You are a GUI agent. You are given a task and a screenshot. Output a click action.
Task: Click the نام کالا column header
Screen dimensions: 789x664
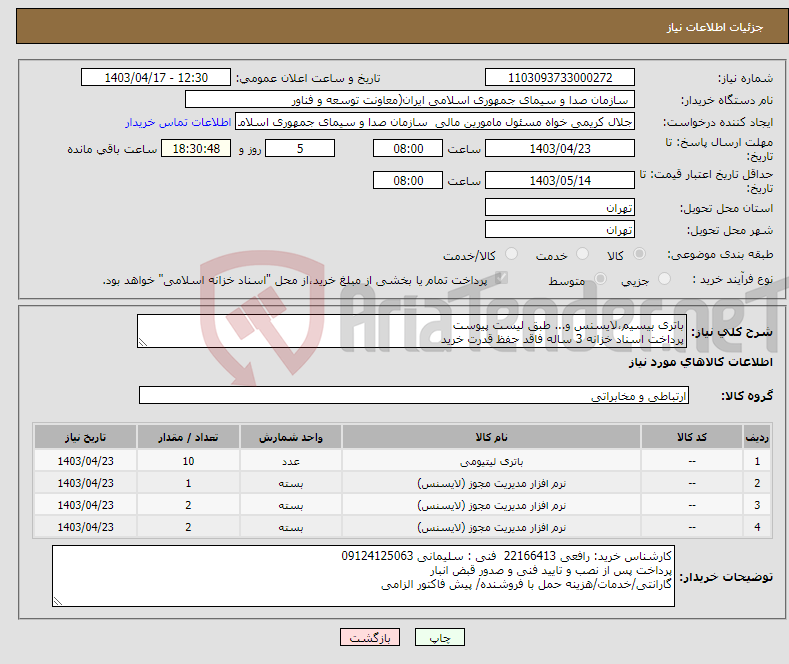tap(491, 437)
